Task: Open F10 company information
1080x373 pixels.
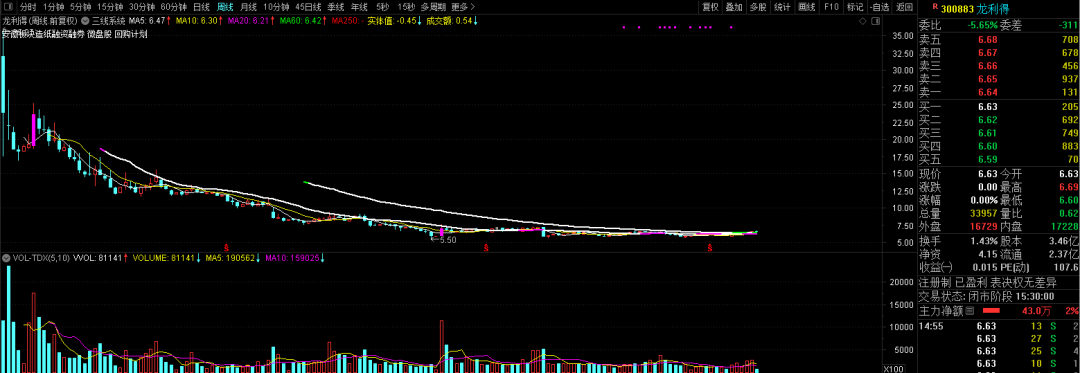Action: pos(831,7)
